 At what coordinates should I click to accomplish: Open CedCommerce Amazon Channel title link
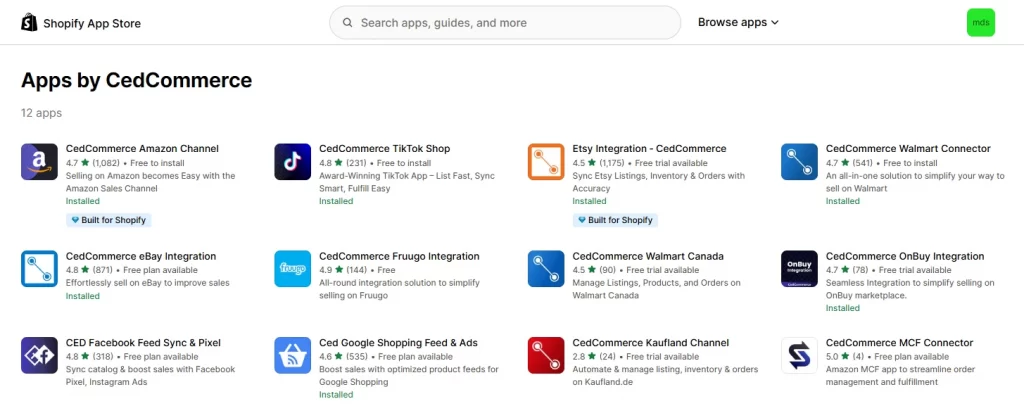(142, 149)
